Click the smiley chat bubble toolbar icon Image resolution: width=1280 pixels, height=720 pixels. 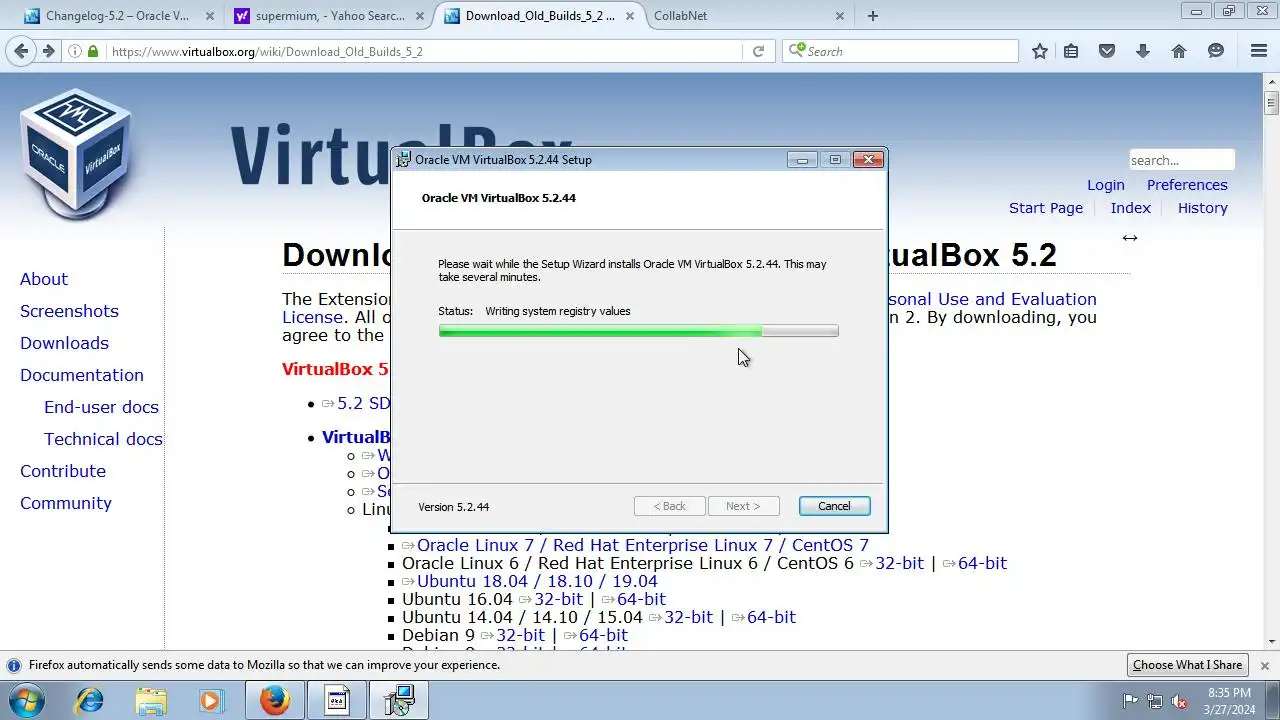pyautogui.click(x=1215, y=51)
